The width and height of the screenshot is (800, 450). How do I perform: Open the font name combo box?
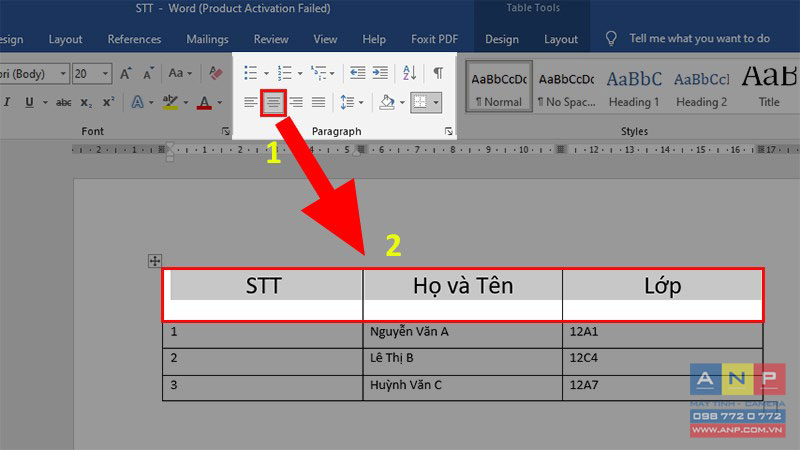pos(34,73)
